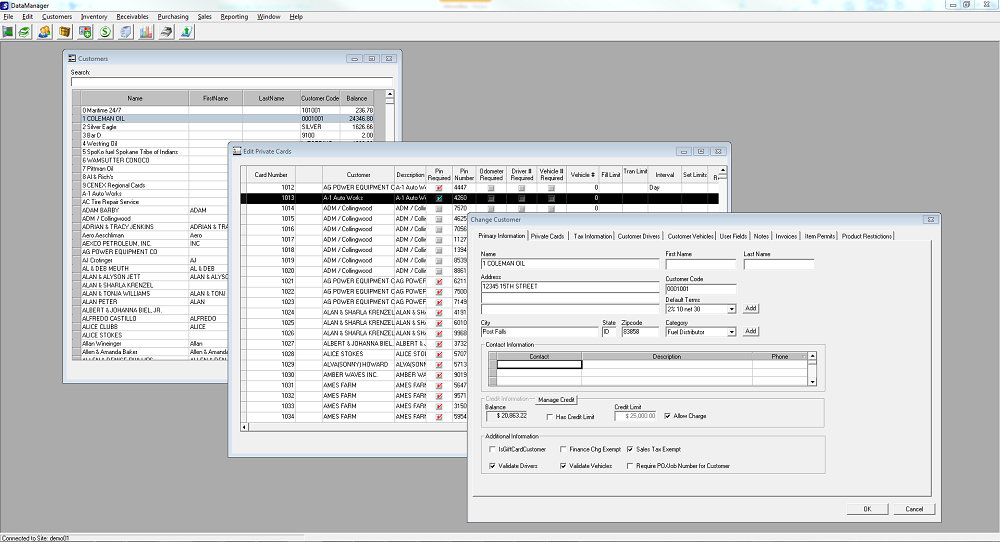Image resolution: width=1000 pixels, height=542 pixels.
Task: Click the Zipcode input field
Action: click(640, 332)
